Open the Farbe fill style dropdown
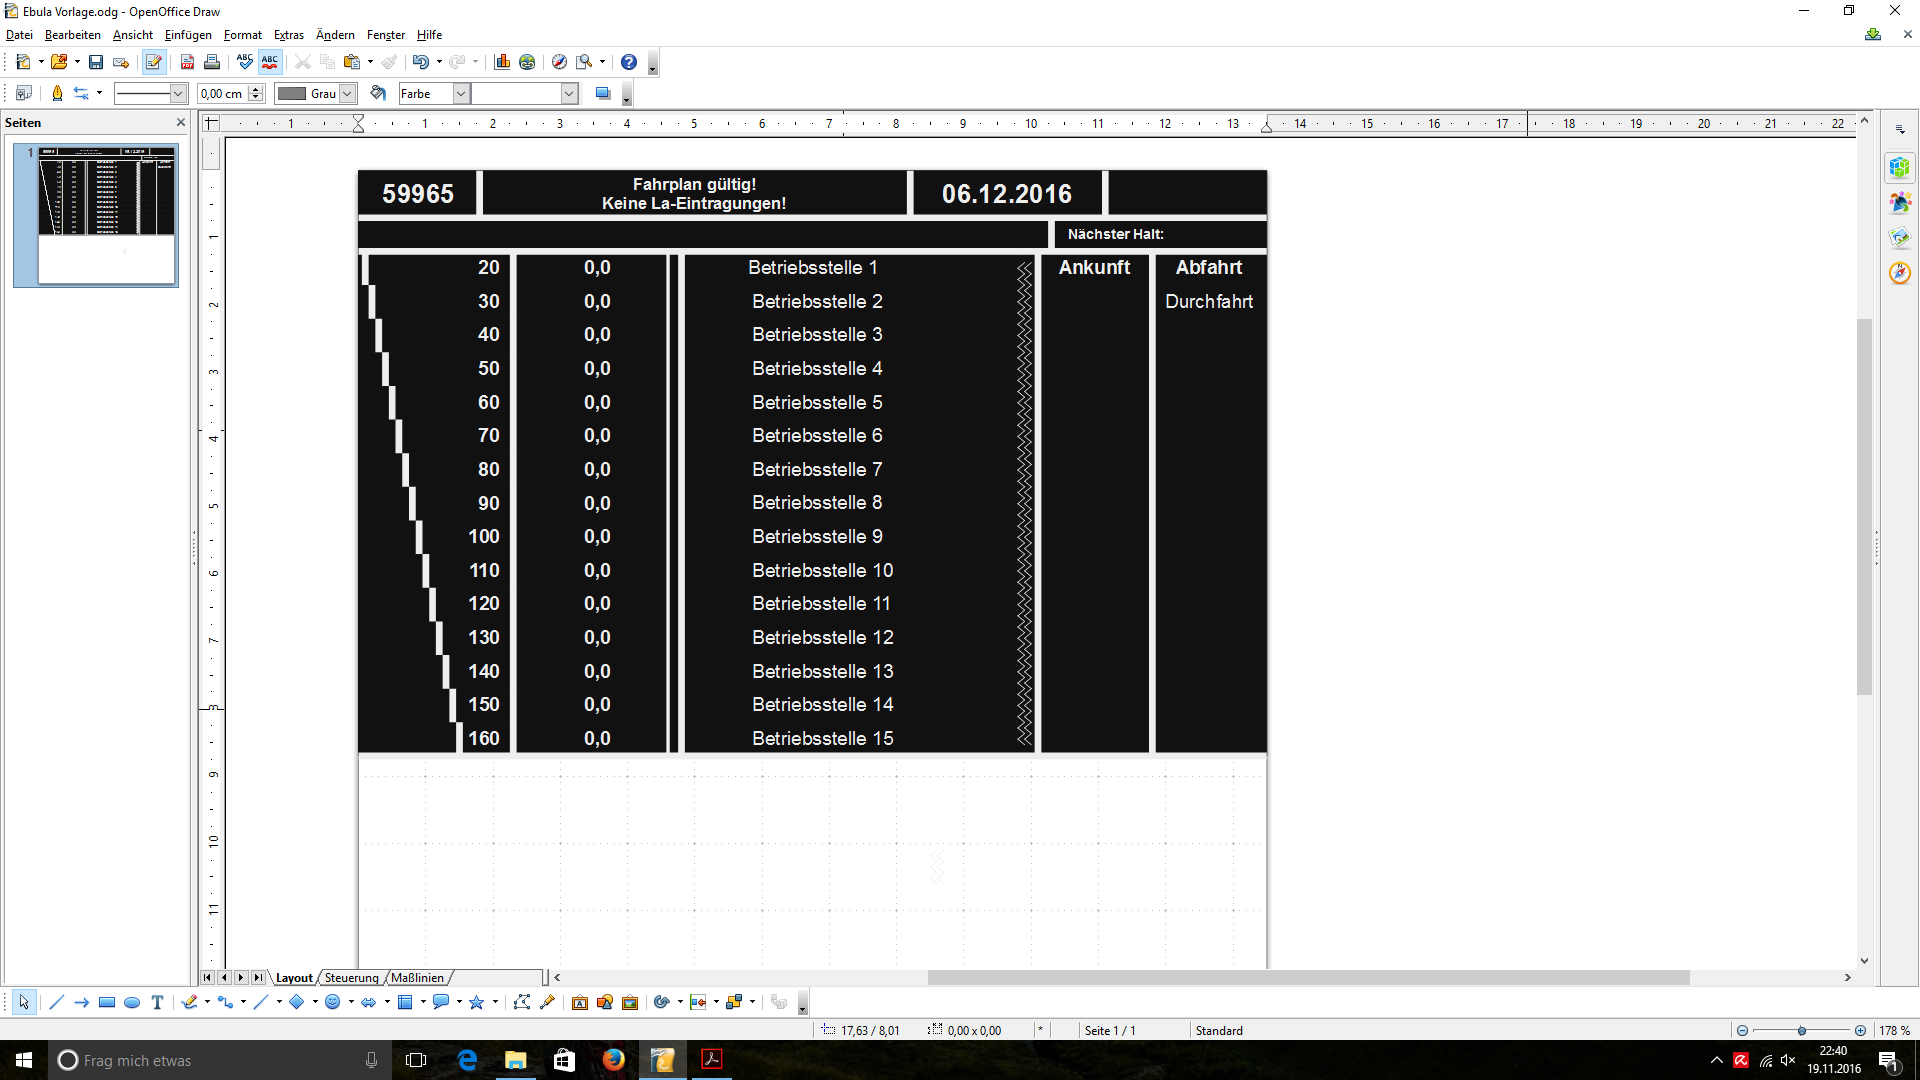The height and width of the screenshot is (1080, 1920). click(x=461, y=93)
